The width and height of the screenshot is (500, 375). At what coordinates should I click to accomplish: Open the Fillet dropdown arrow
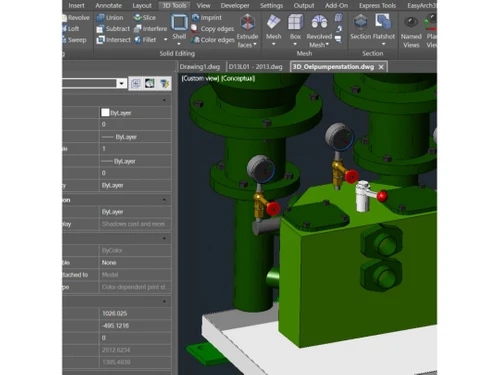point(165,40)
